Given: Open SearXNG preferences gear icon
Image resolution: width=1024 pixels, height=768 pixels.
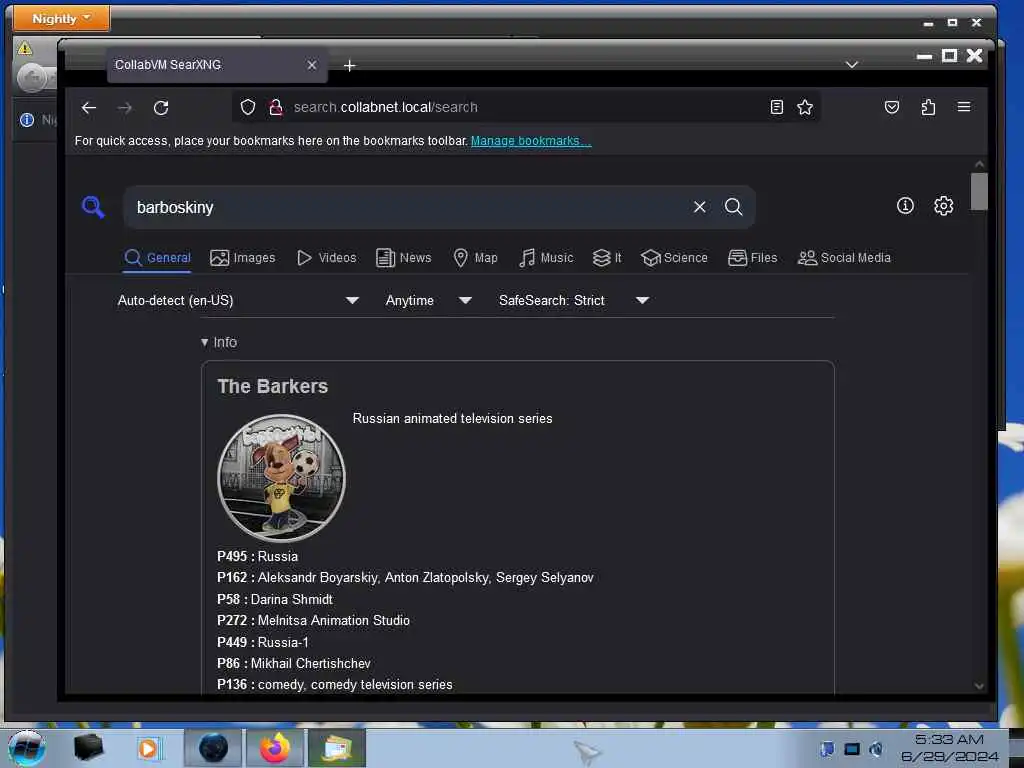Looking at the screenshot, I should tap(943, 206).
